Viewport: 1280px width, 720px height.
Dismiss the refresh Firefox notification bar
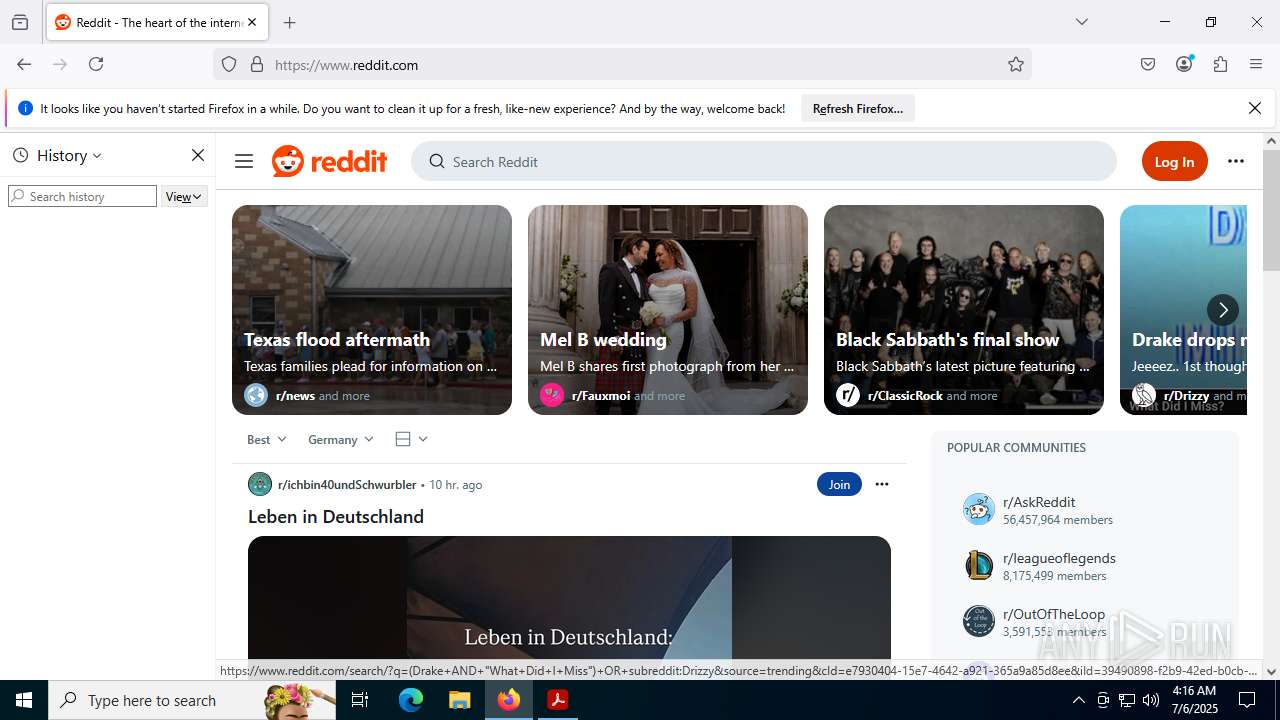coord(1255,108)
